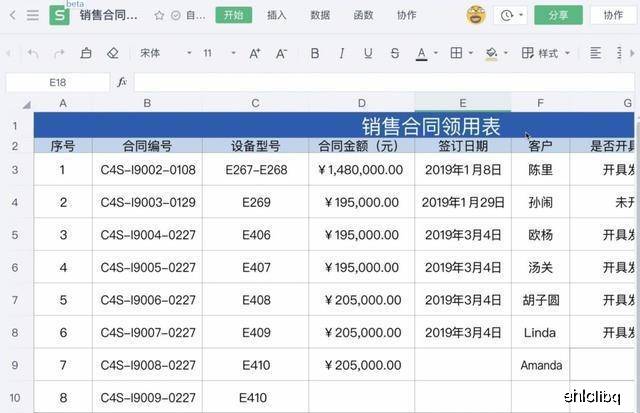The height and width of the screenshot is (413, 640).
Task: Open the user avatar profile
Action: coord(476,15)
